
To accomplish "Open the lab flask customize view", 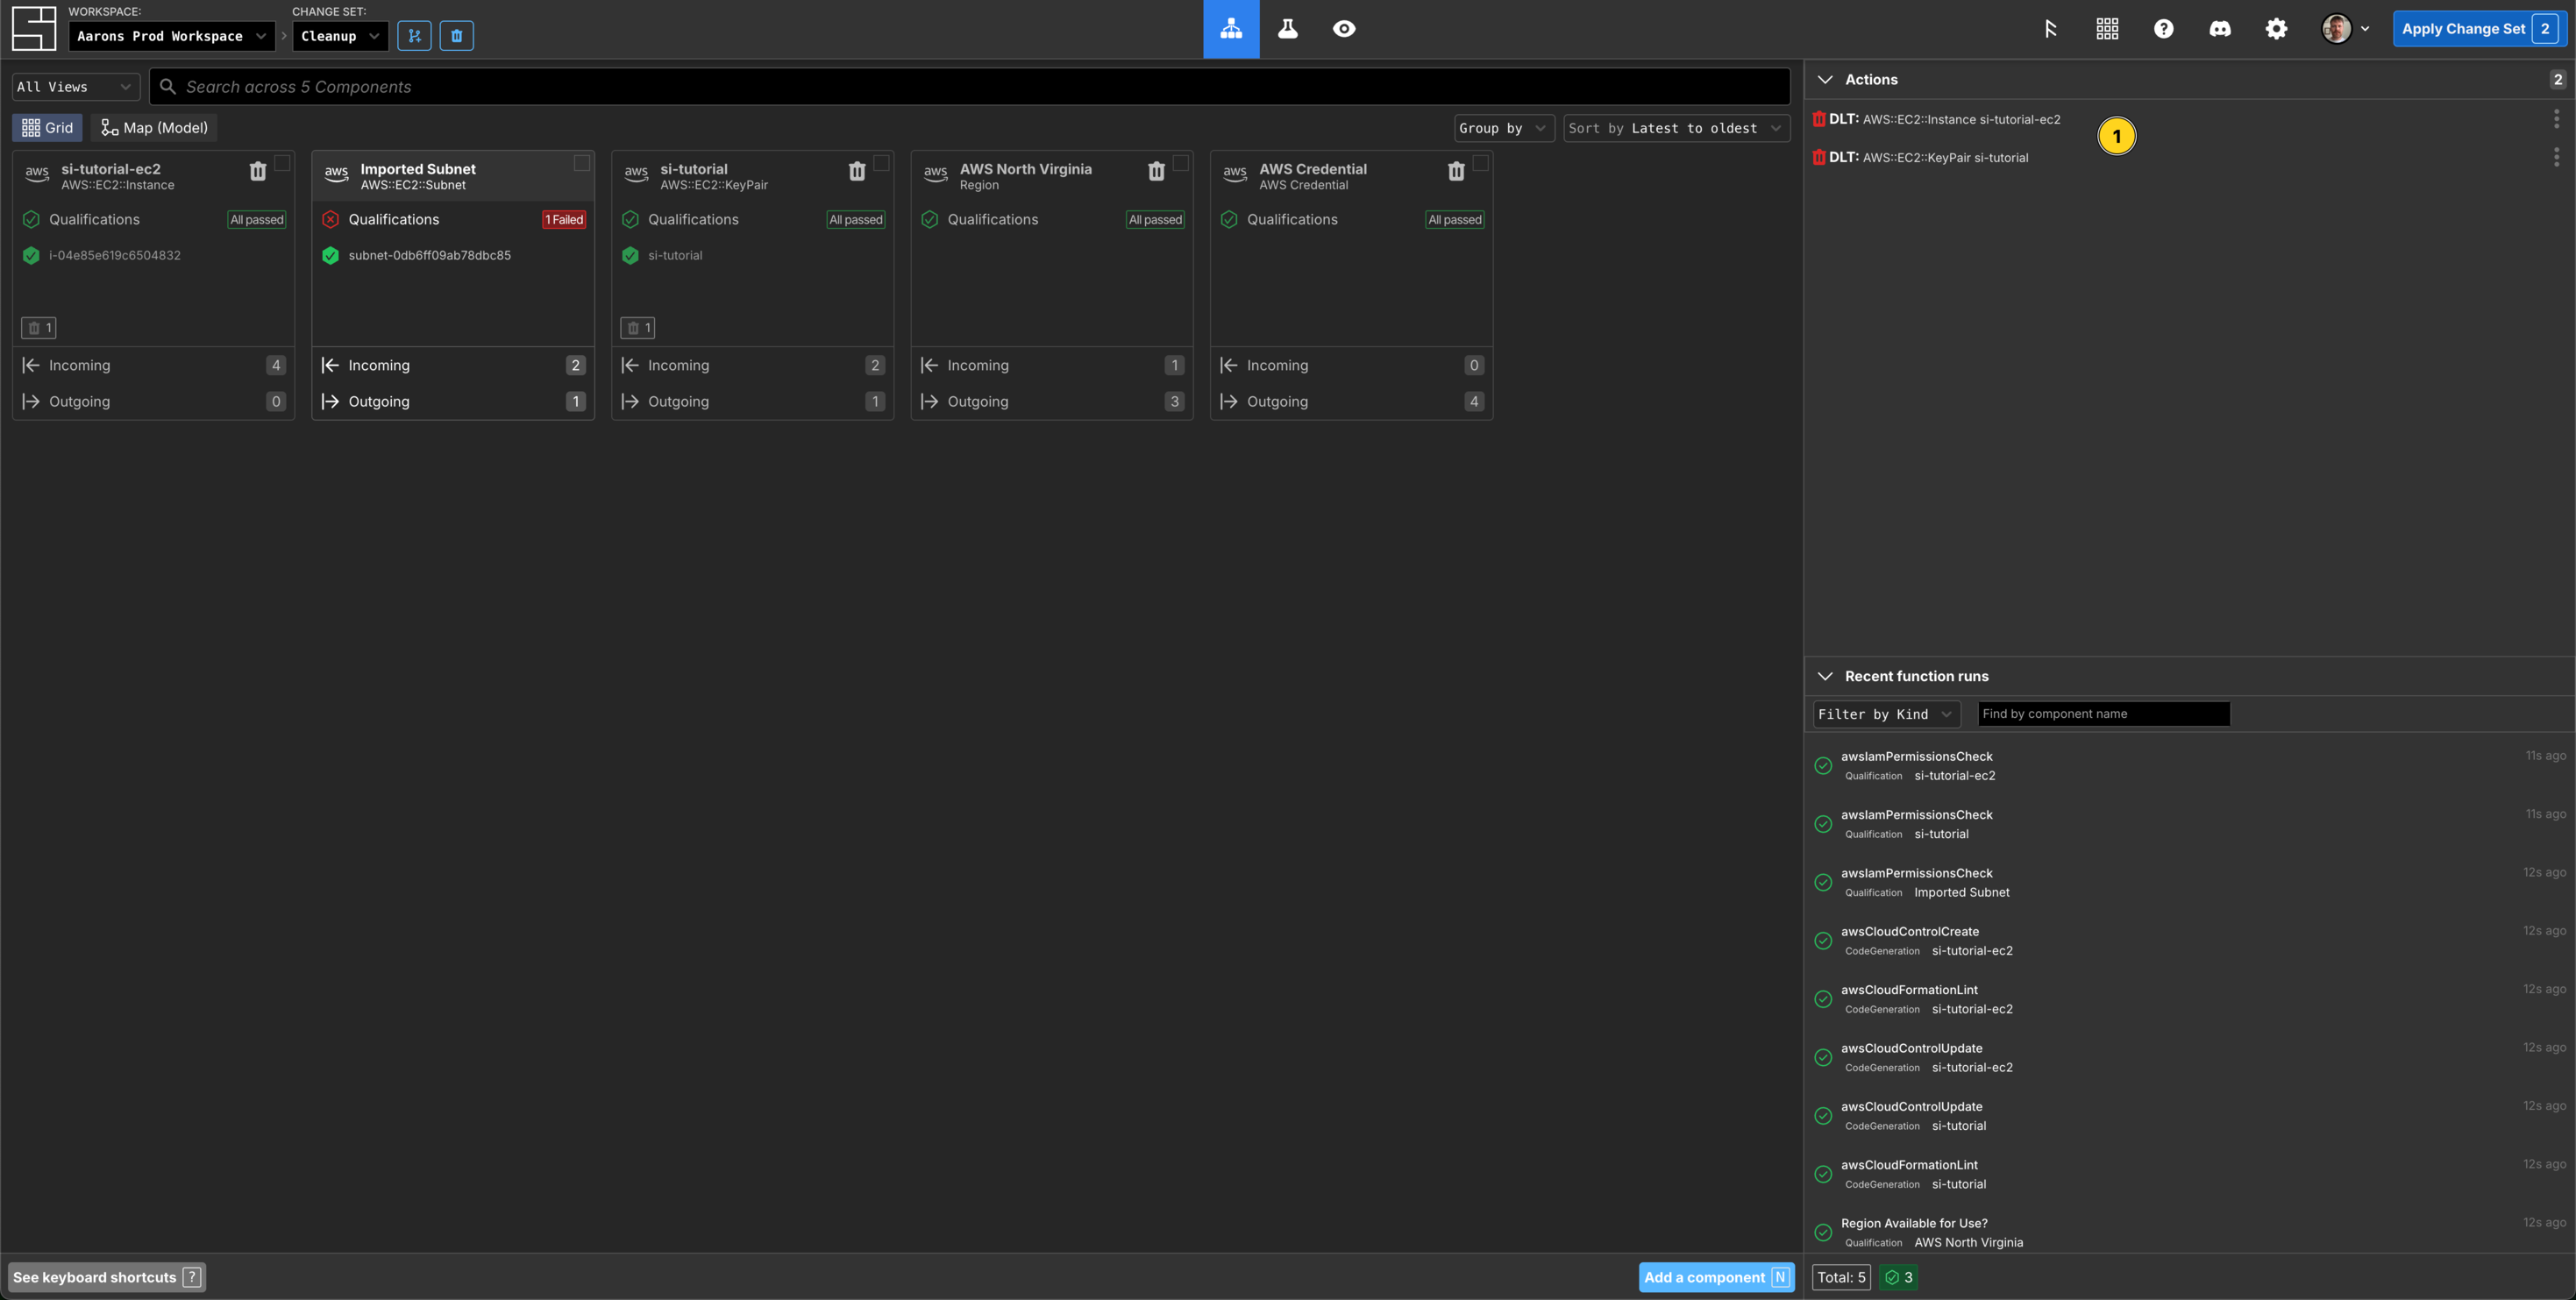I will (x=1288, y=29).
